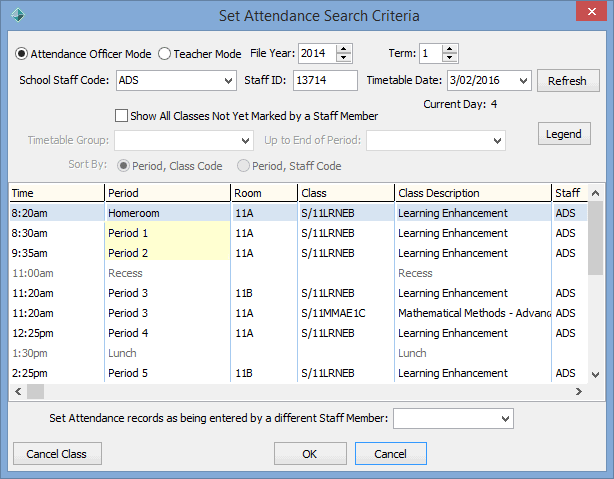
Task: Click the File Year input field
Action: [x=317, y=53]
